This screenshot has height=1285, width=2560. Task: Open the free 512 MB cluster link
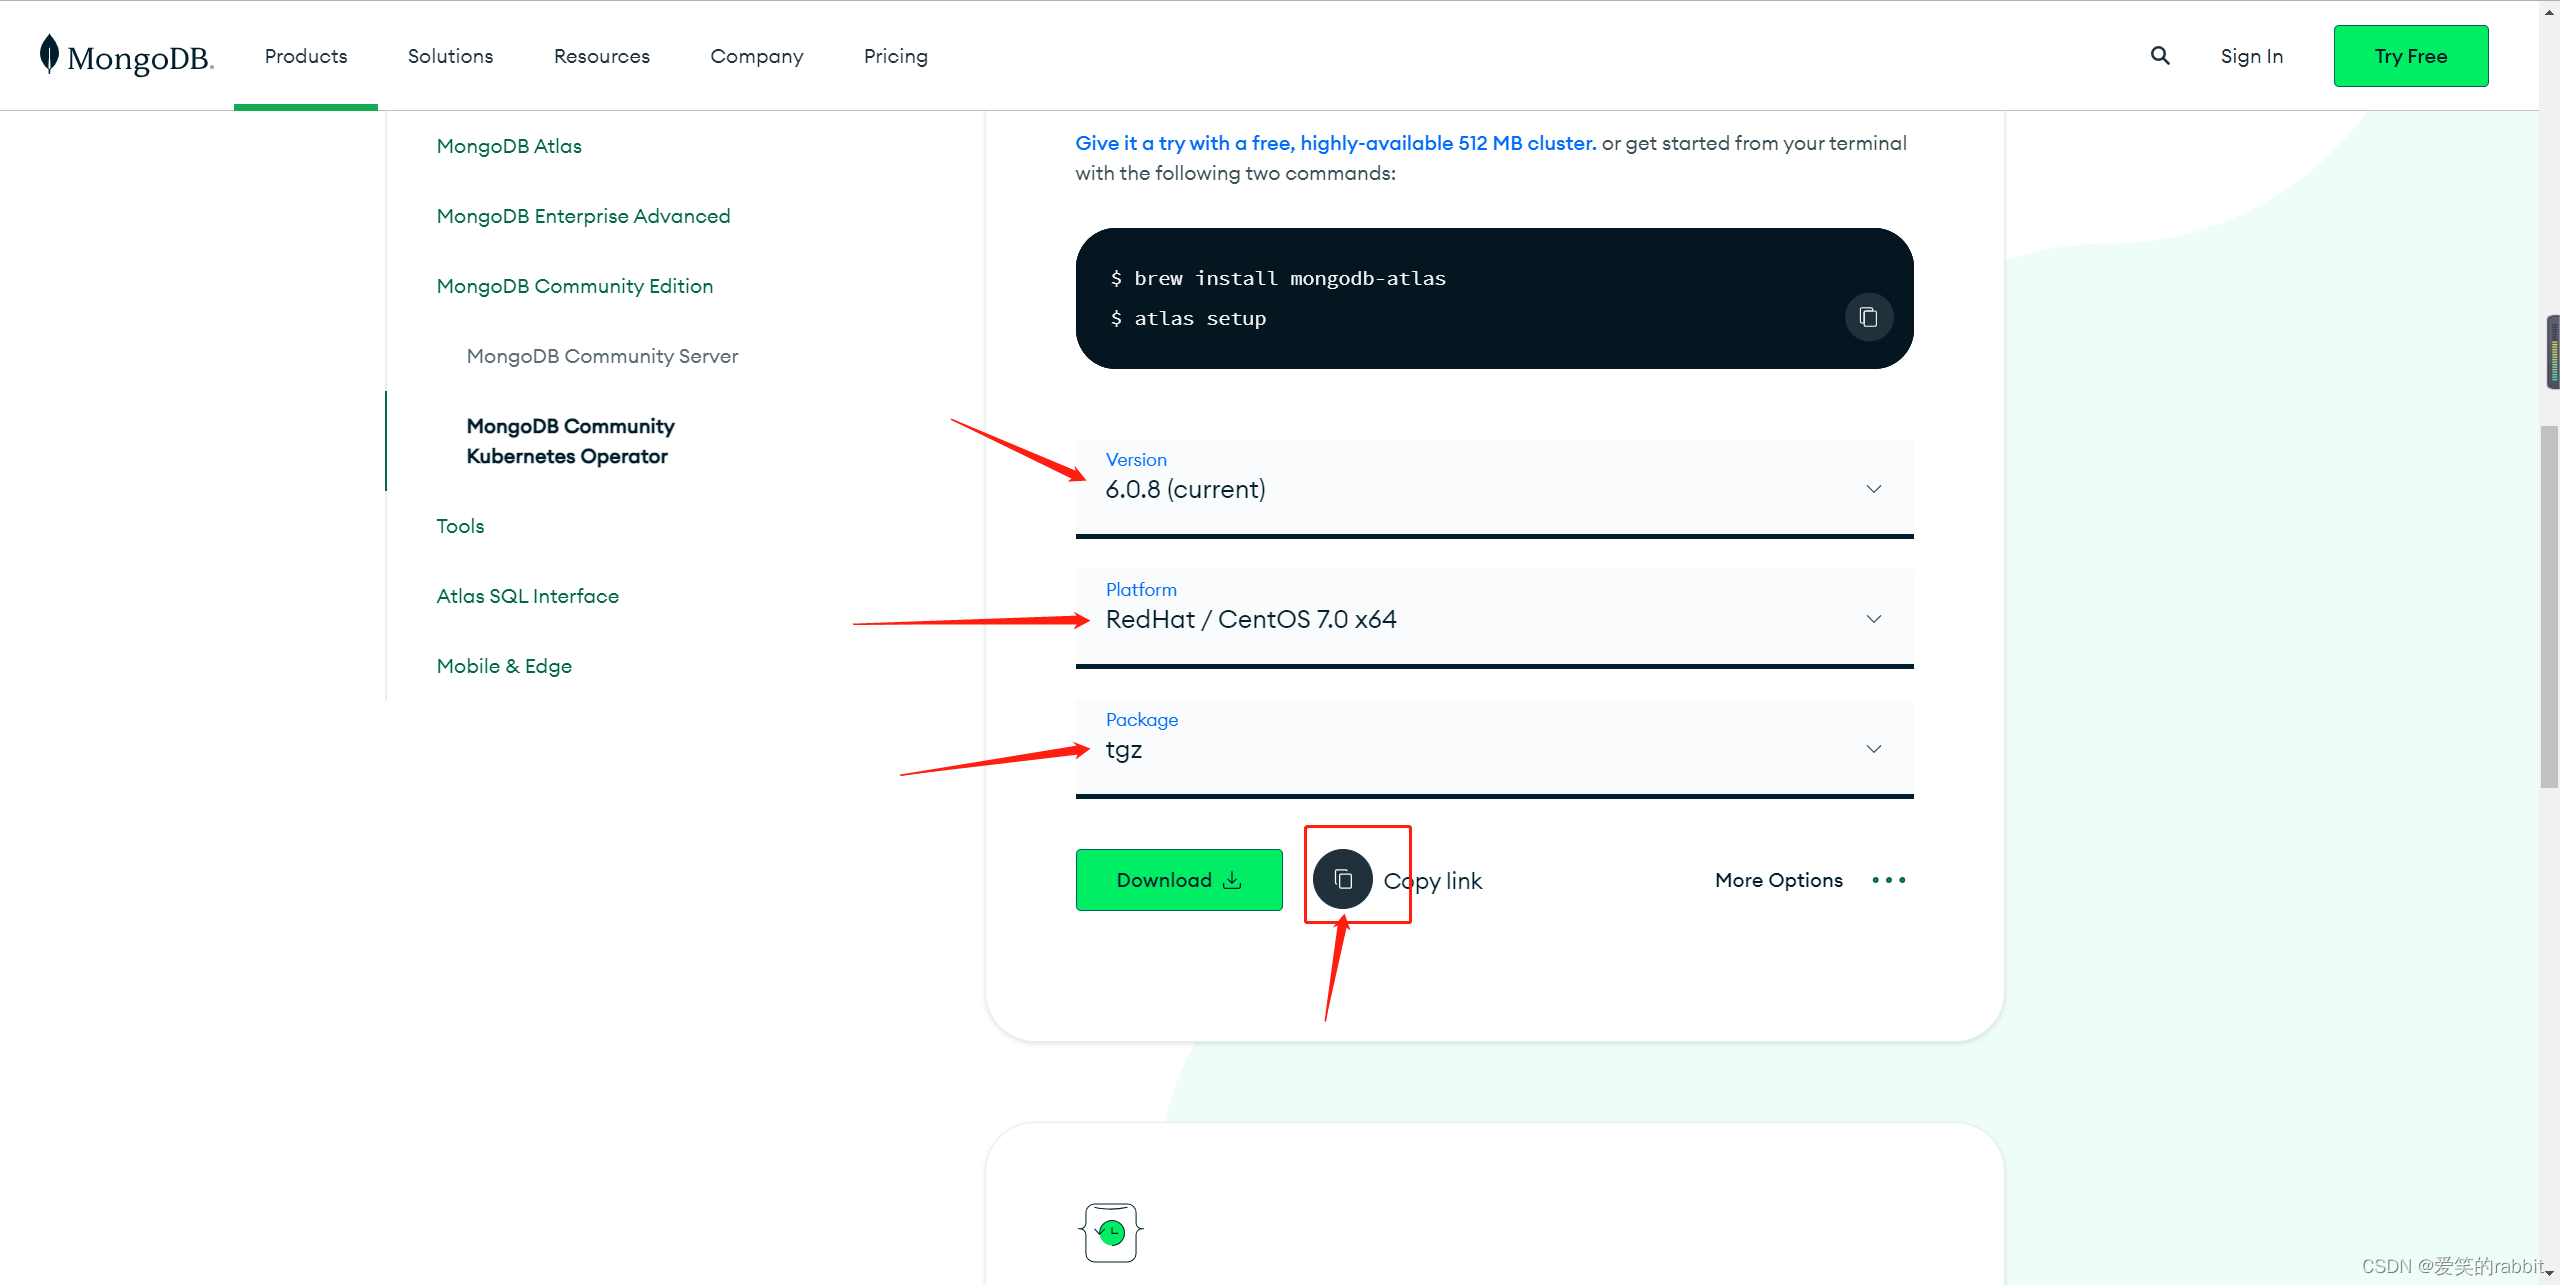tap(1335, 143)
